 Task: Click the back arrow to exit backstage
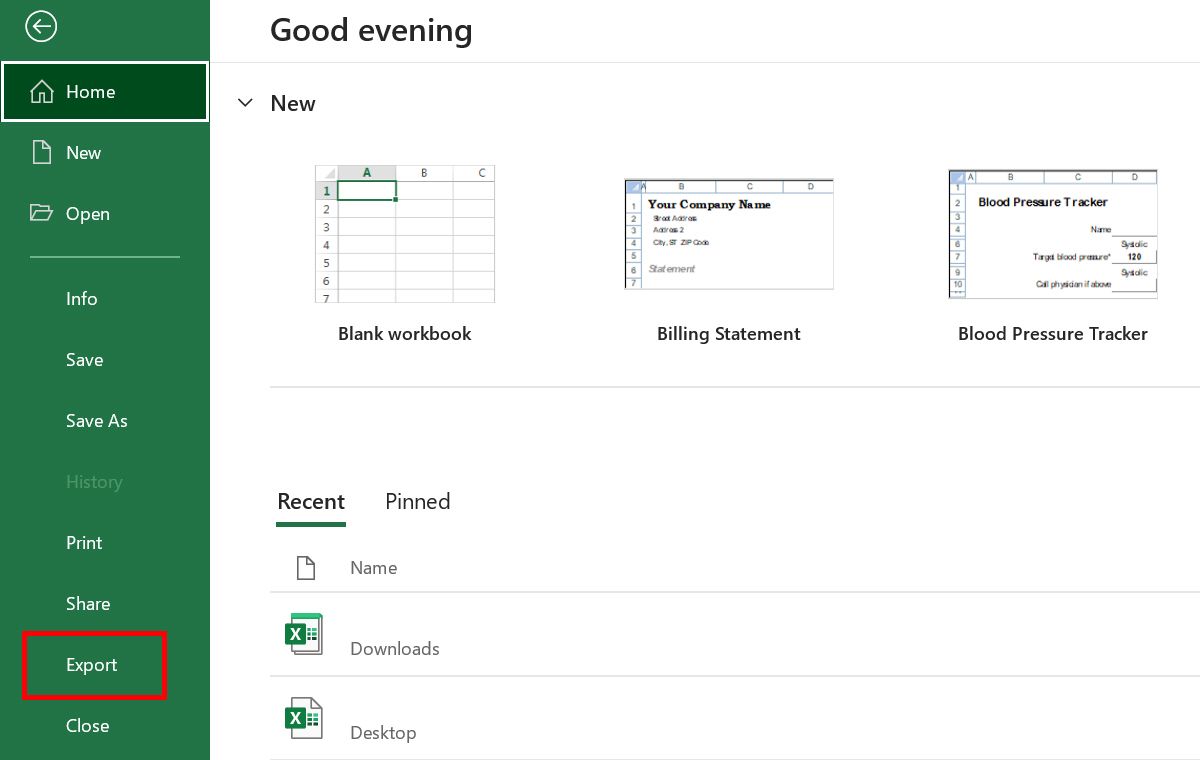pyautogui.click(x=41, y=27)
